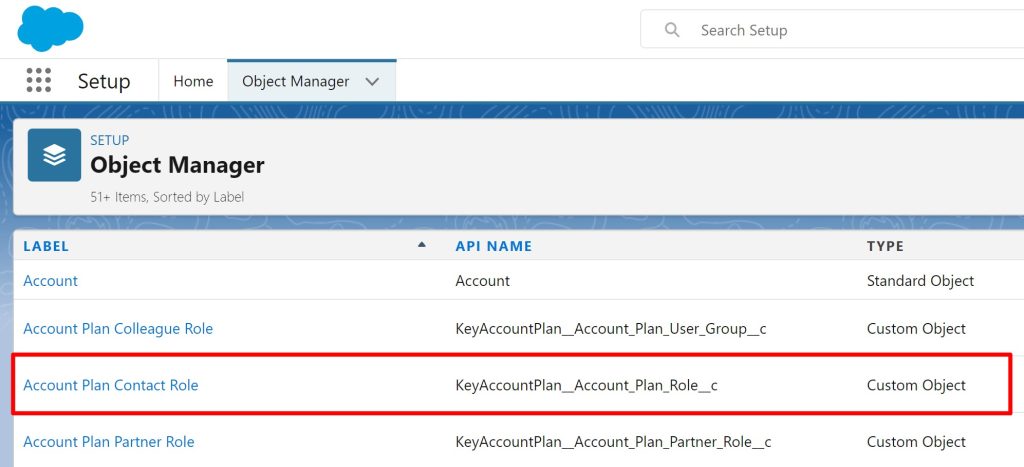1024x467 pixels.
Task: Click the Setup app name
Action: (x=104, y=82)
